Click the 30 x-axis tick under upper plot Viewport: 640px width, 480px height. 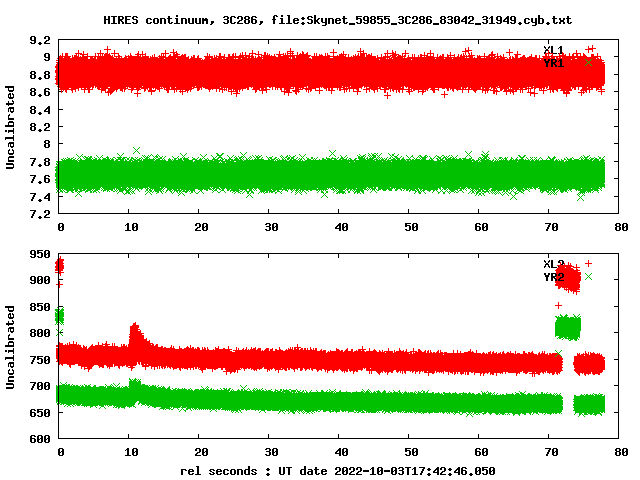271,227
